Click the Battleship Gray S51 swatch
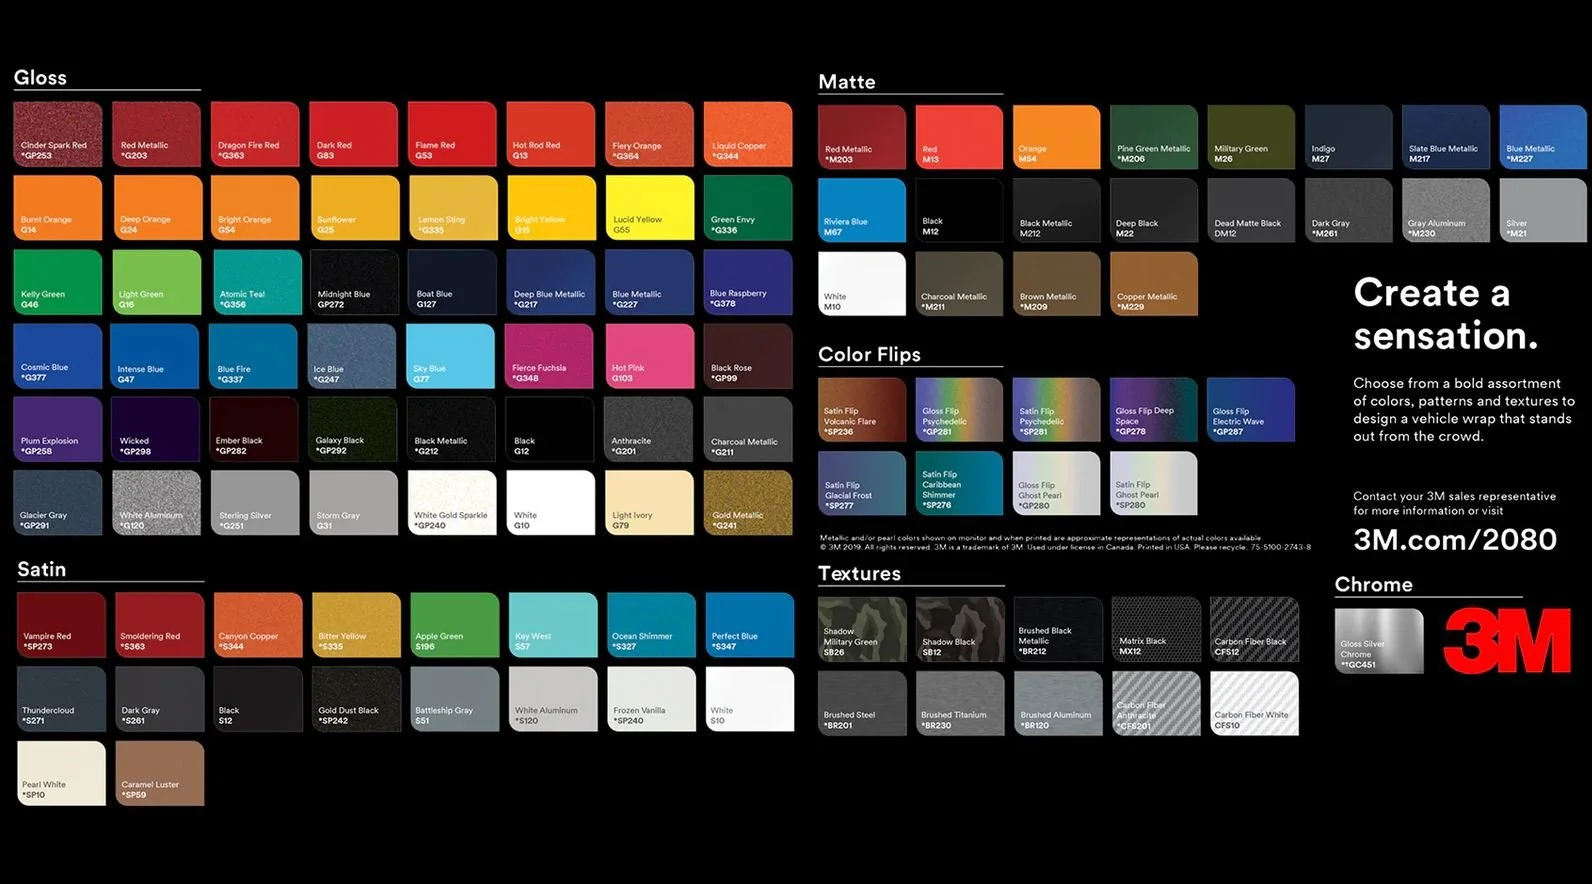The image size is (1592, 884). pos(455,699)
